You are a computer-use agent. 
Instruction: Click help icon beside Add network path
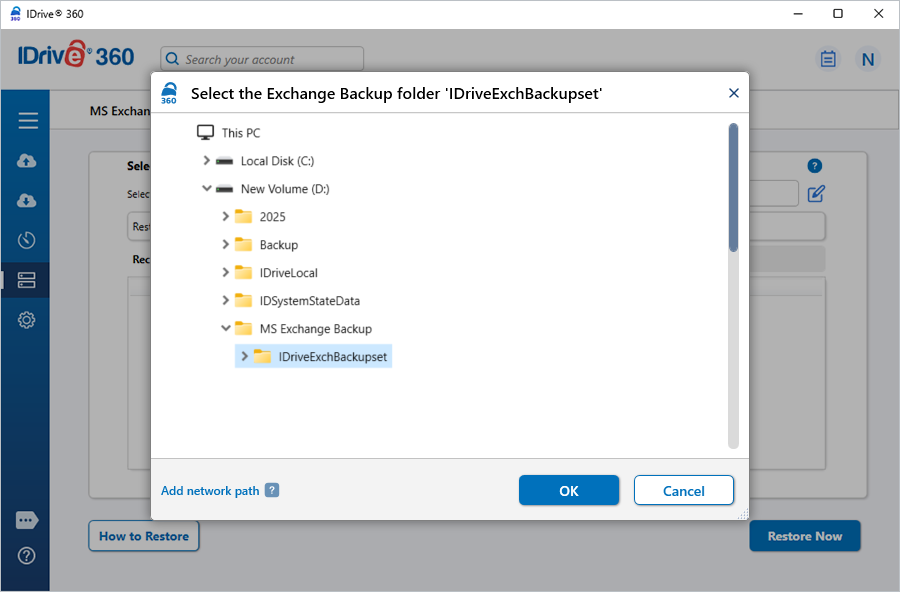[x=272, y=491]
